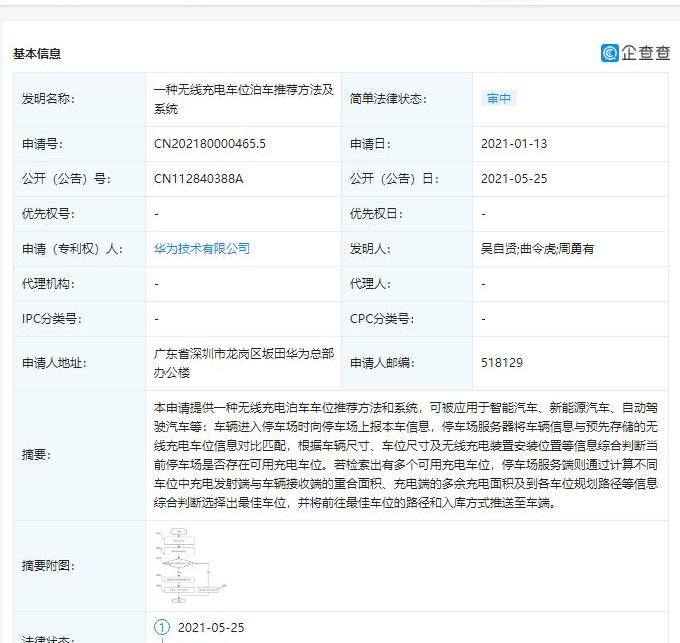Click the 申请（专利权）人 label
This screenshot has width=680, height=643.
pos(72,248)
